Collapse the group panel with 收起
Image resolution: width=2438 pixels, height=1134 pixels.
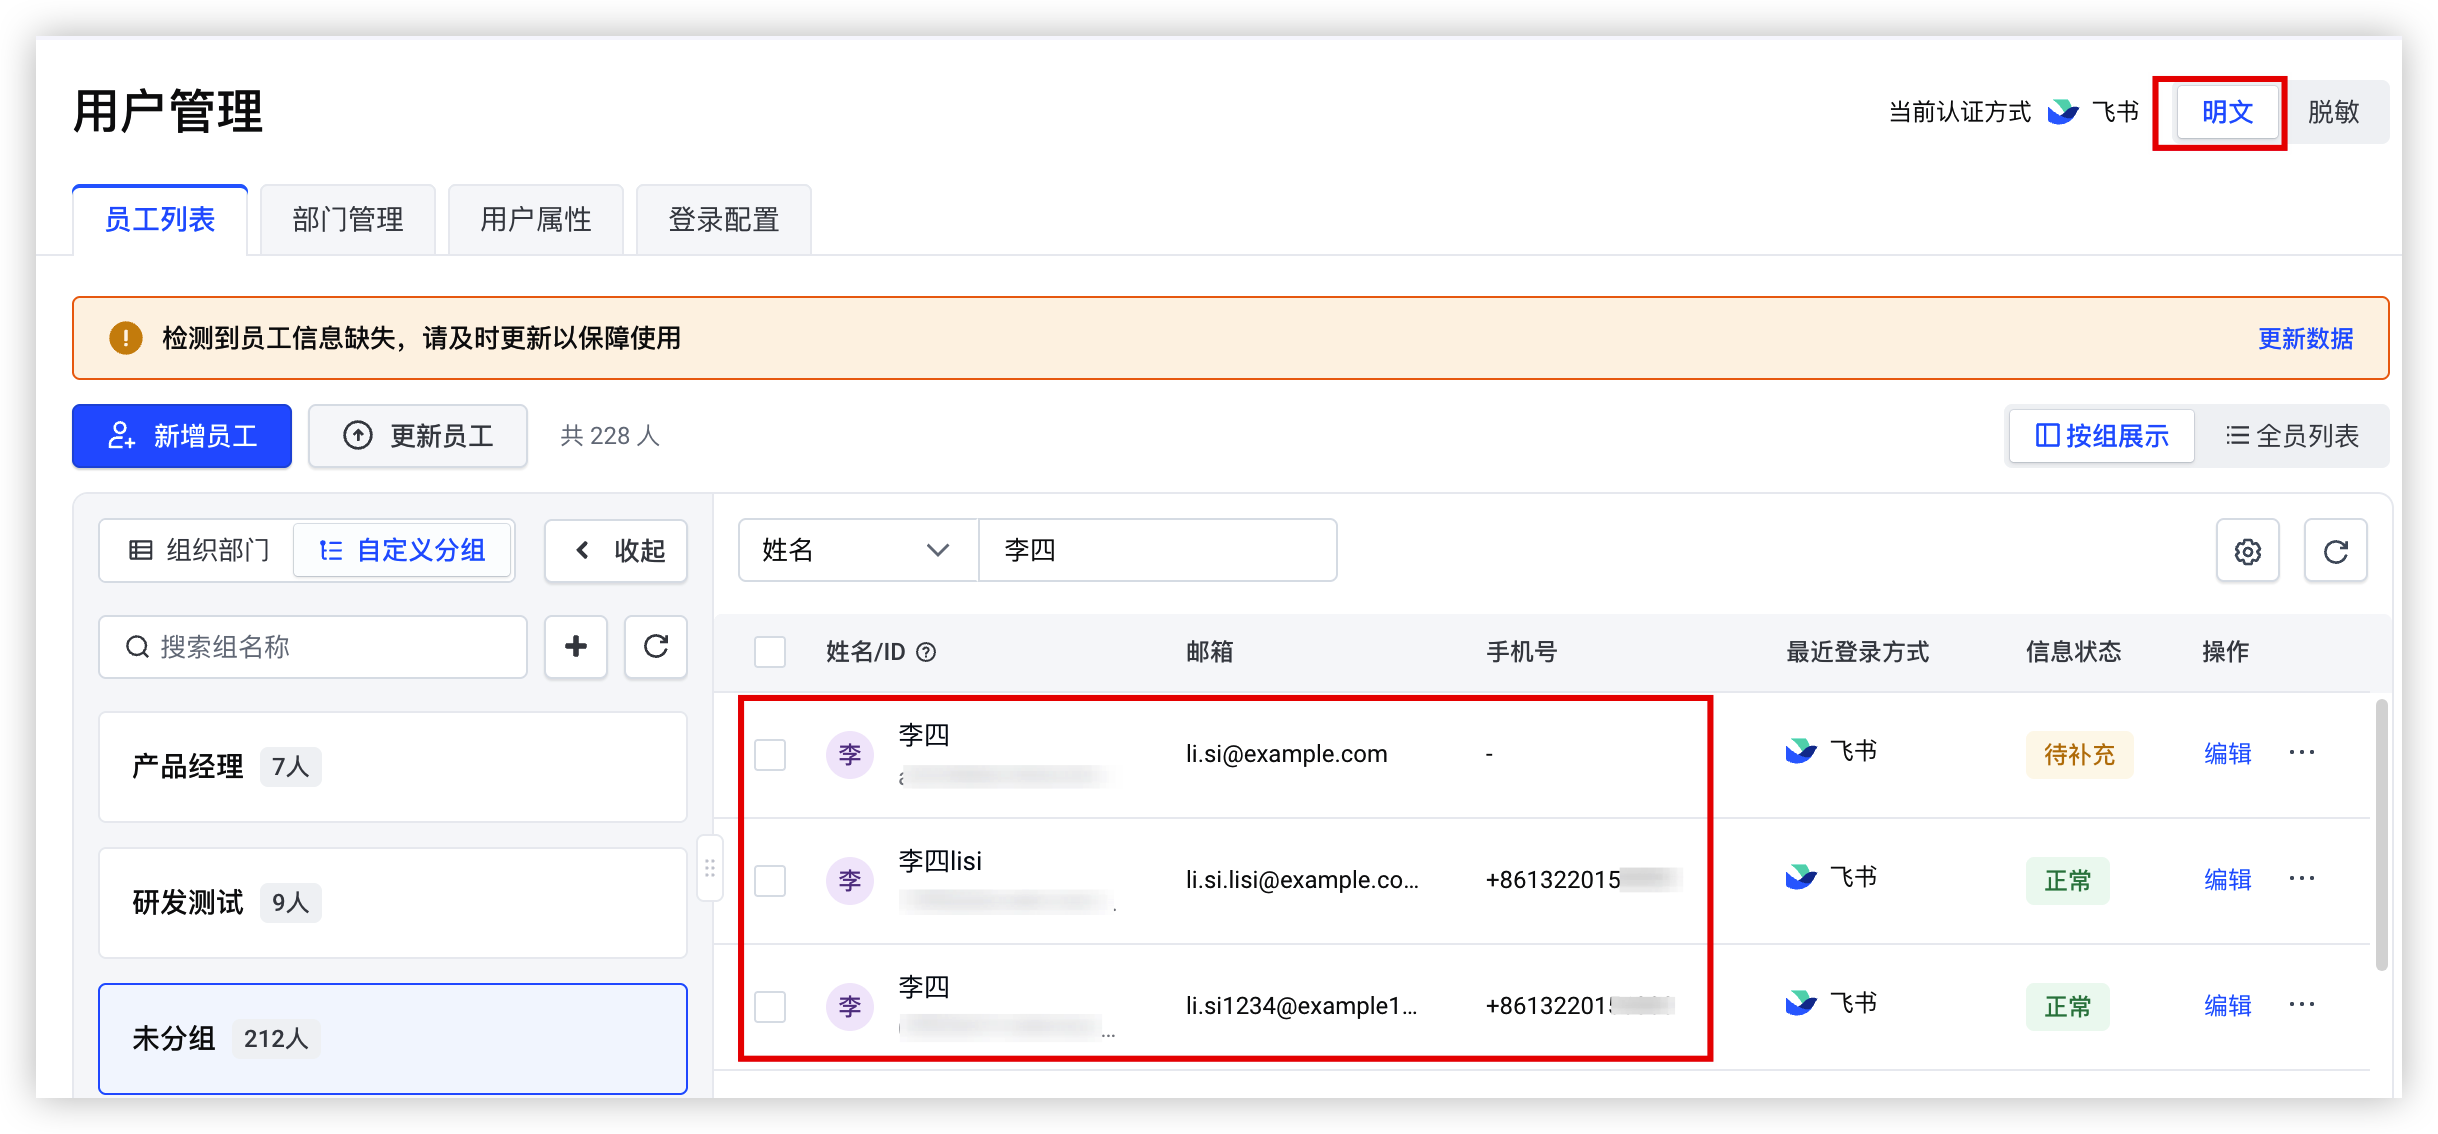[616, 551]
